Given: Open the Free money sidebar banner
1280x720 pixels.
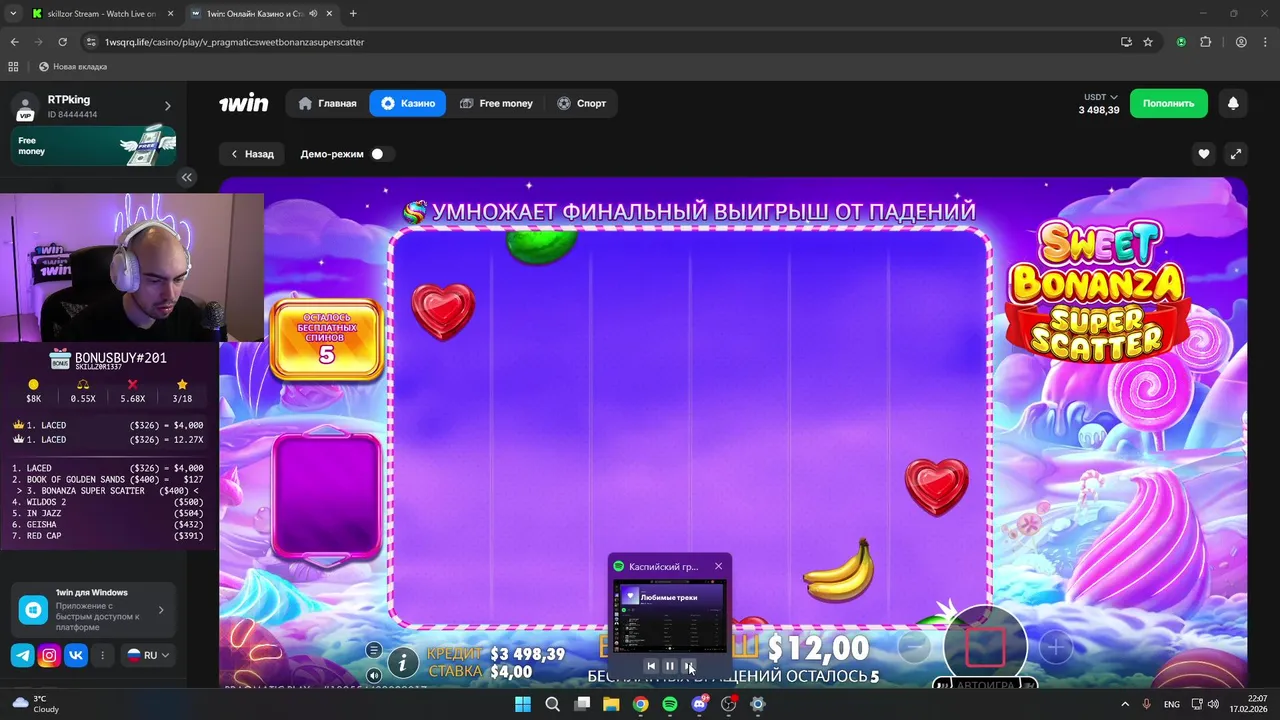Looking at the screenshot, I should click(x=94, y=146).
